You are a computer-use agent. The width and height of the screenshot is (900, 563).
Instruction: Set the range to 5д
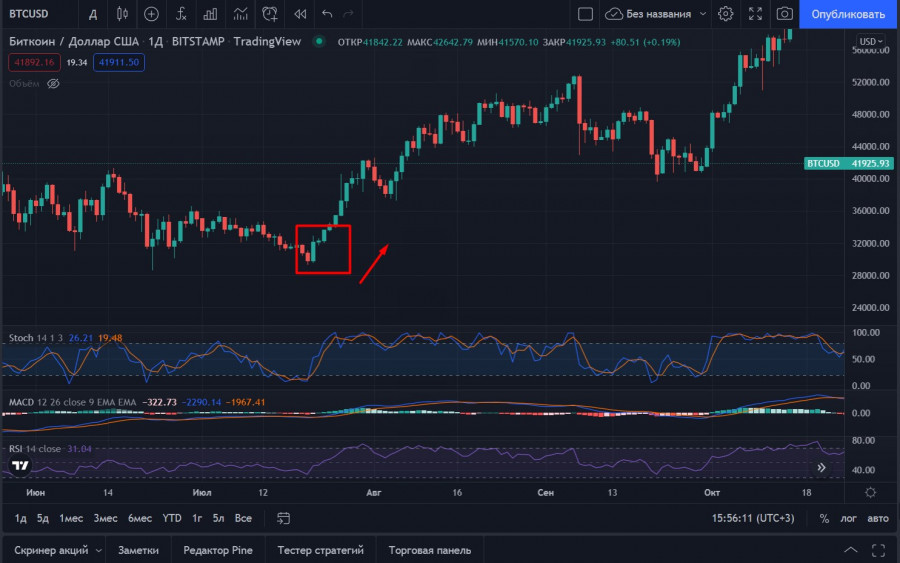(x=42, y=518)
